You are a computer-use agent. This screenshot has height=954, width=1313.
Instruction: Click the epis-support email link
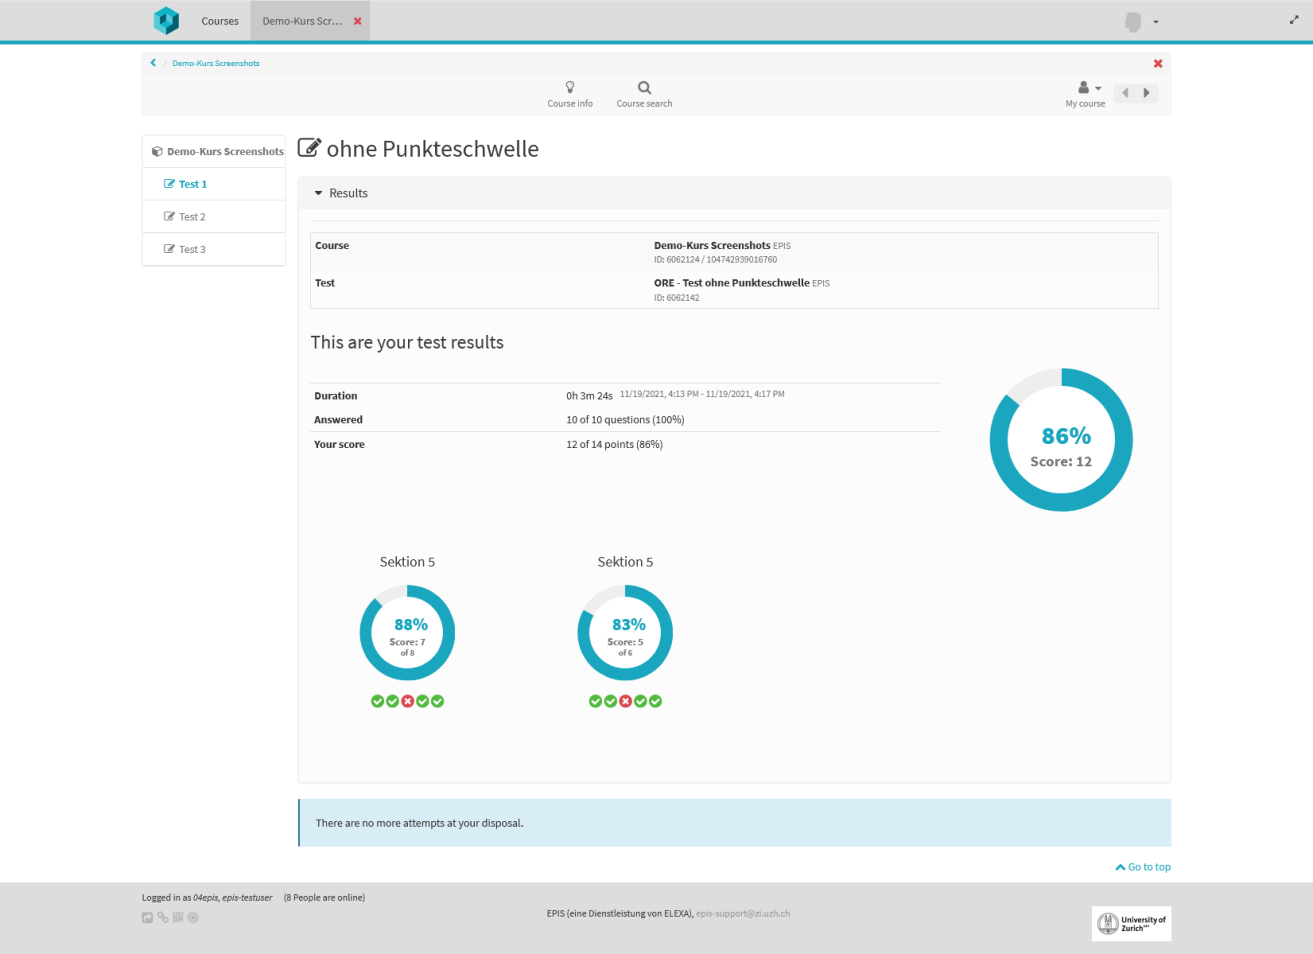743,913
